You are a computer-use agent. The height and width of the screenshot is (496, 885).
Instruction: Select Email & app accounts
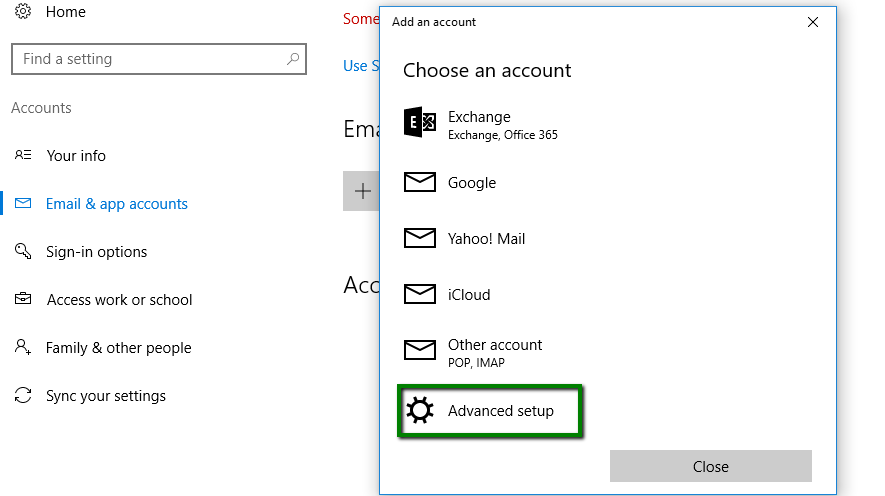pos(116,204)
